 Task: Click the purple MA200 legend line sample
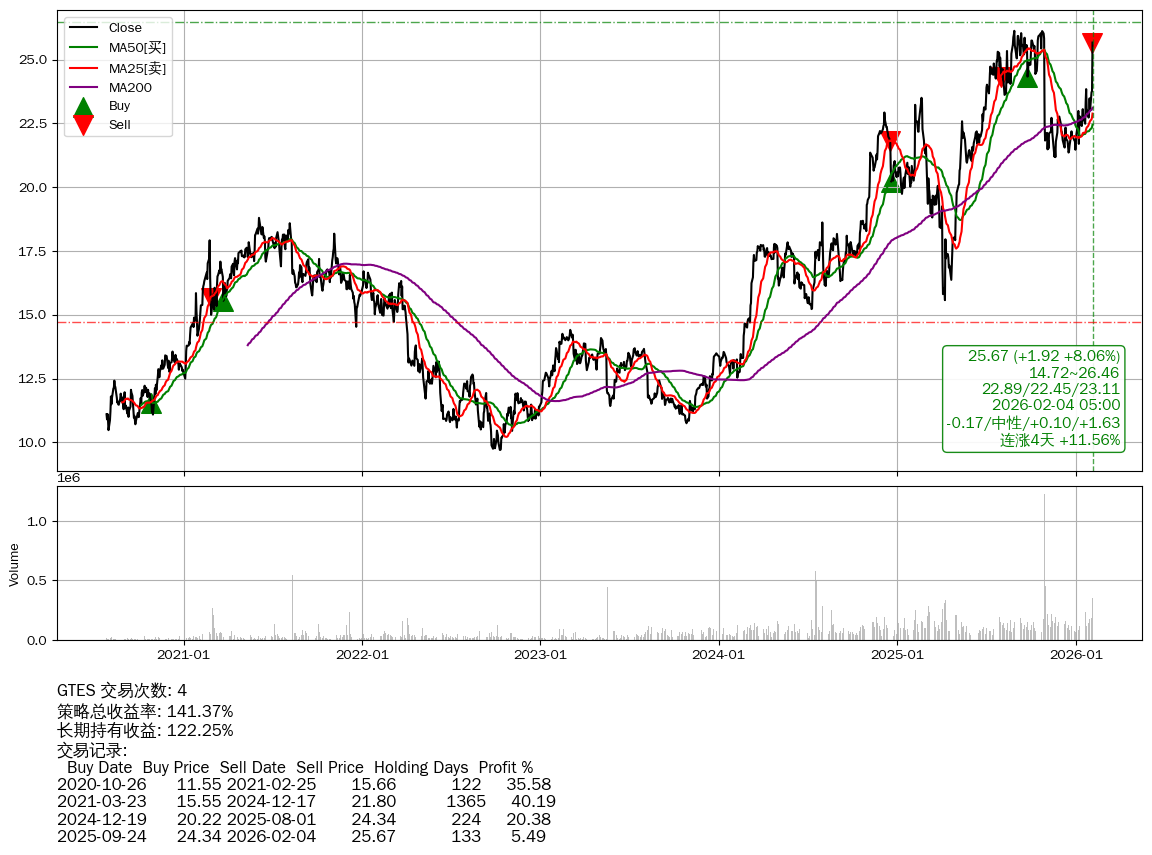(84, 88)
